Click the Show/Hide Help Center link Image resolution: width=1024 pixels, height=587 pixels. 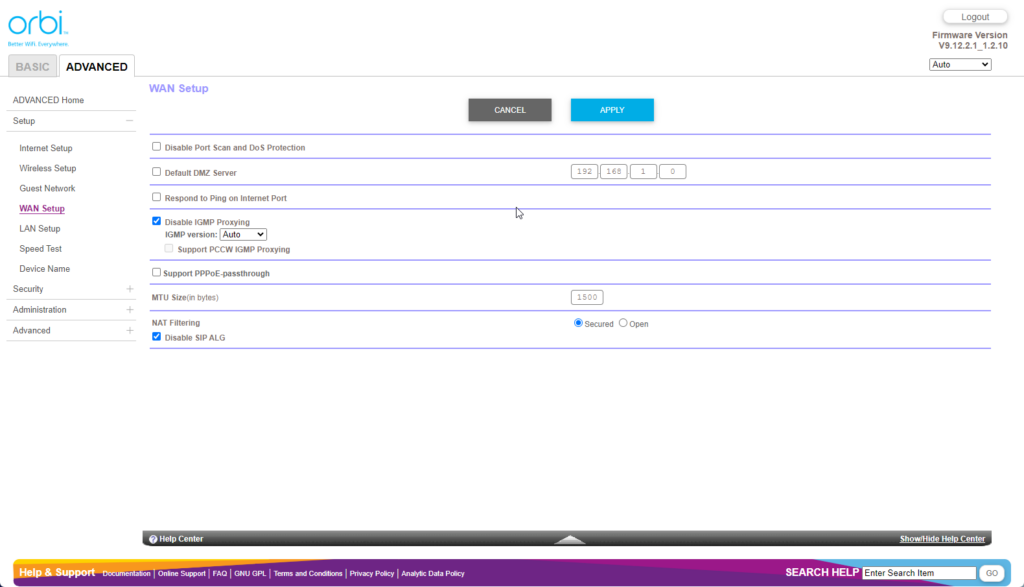pos(942,539)
